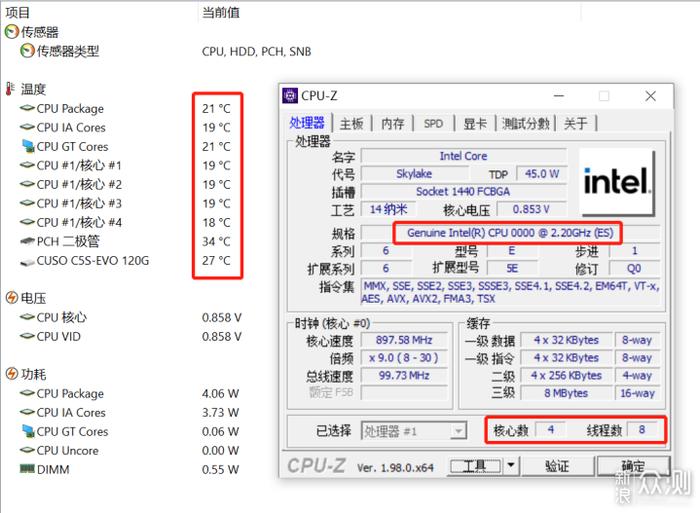Click the power CPU GT Cores monitor icon
This screenshot has width=700, height=513.
[28, 431]
